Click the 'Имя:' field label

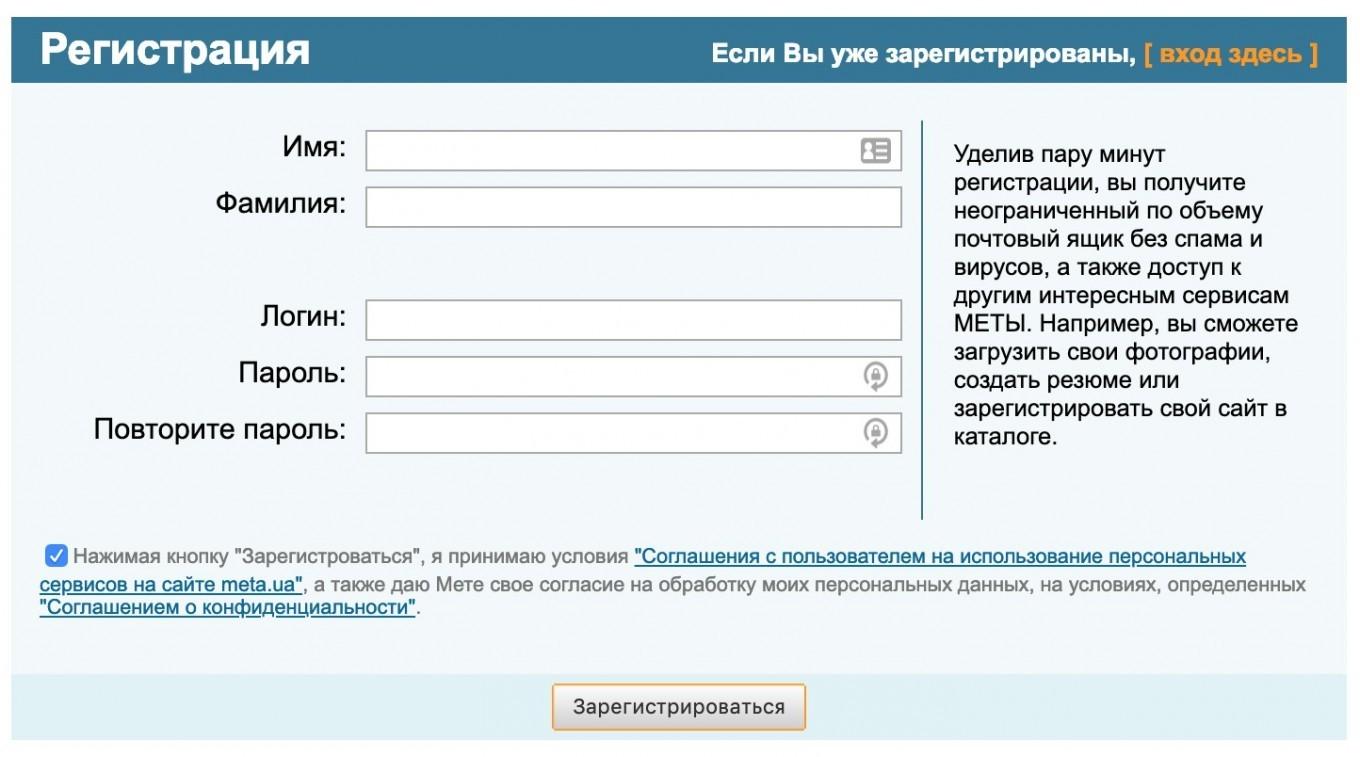[314, 149]
